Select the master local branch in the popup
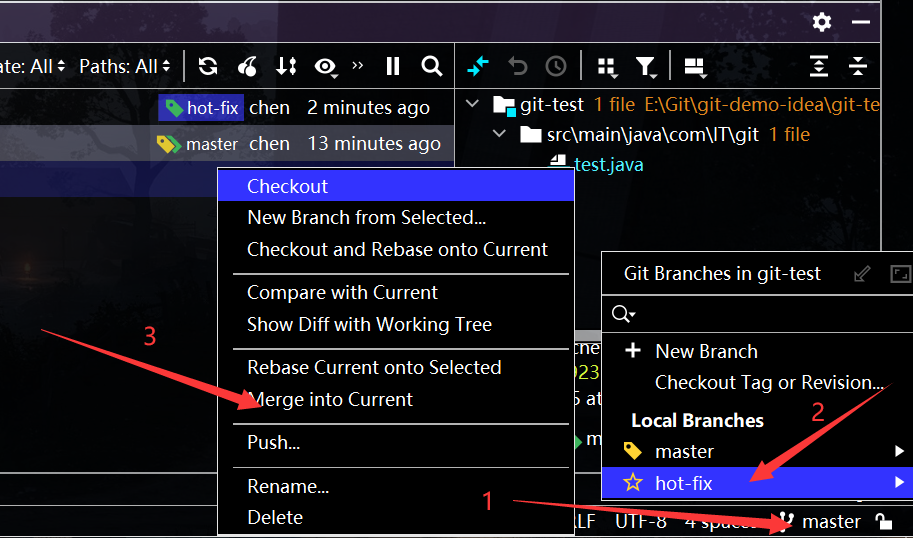Screen dimensions: 913x538 click(757, 451)
